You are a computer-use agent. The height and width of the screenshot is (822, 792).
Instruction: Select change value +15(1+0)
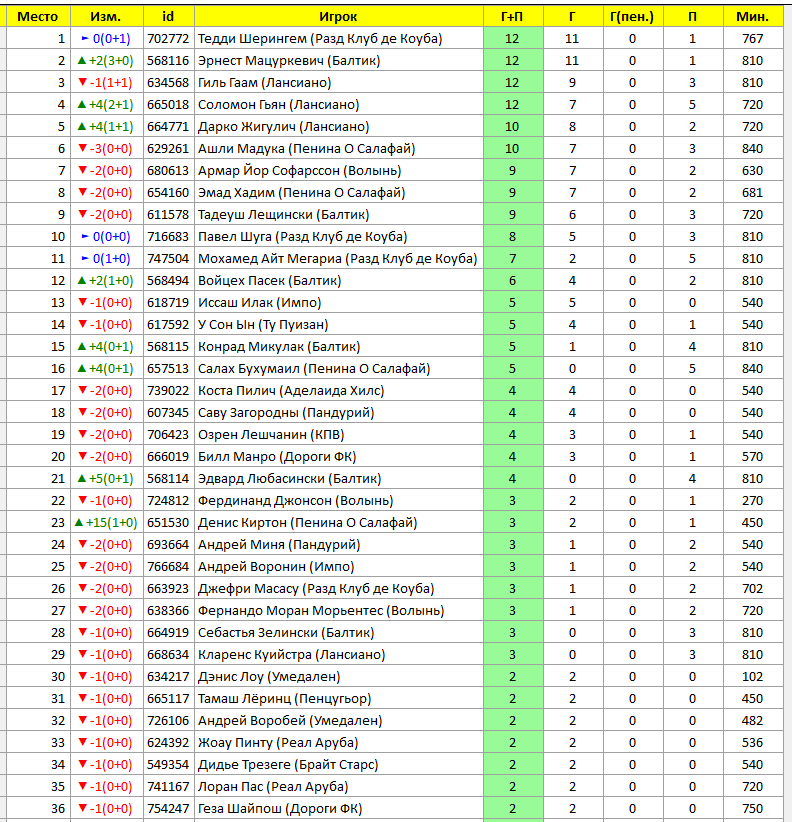point(107,523)
